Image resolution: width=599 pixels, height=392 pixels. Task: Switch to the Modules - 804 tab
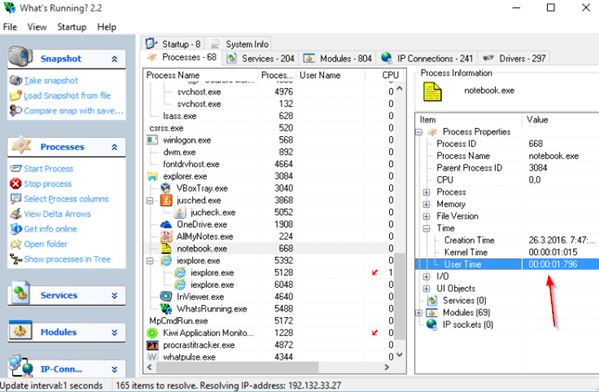click(x=337, y=58)
